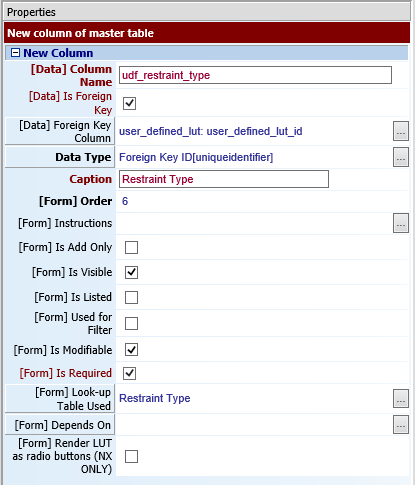Enable the Used for Filter checkbox

tap(131, 323)
